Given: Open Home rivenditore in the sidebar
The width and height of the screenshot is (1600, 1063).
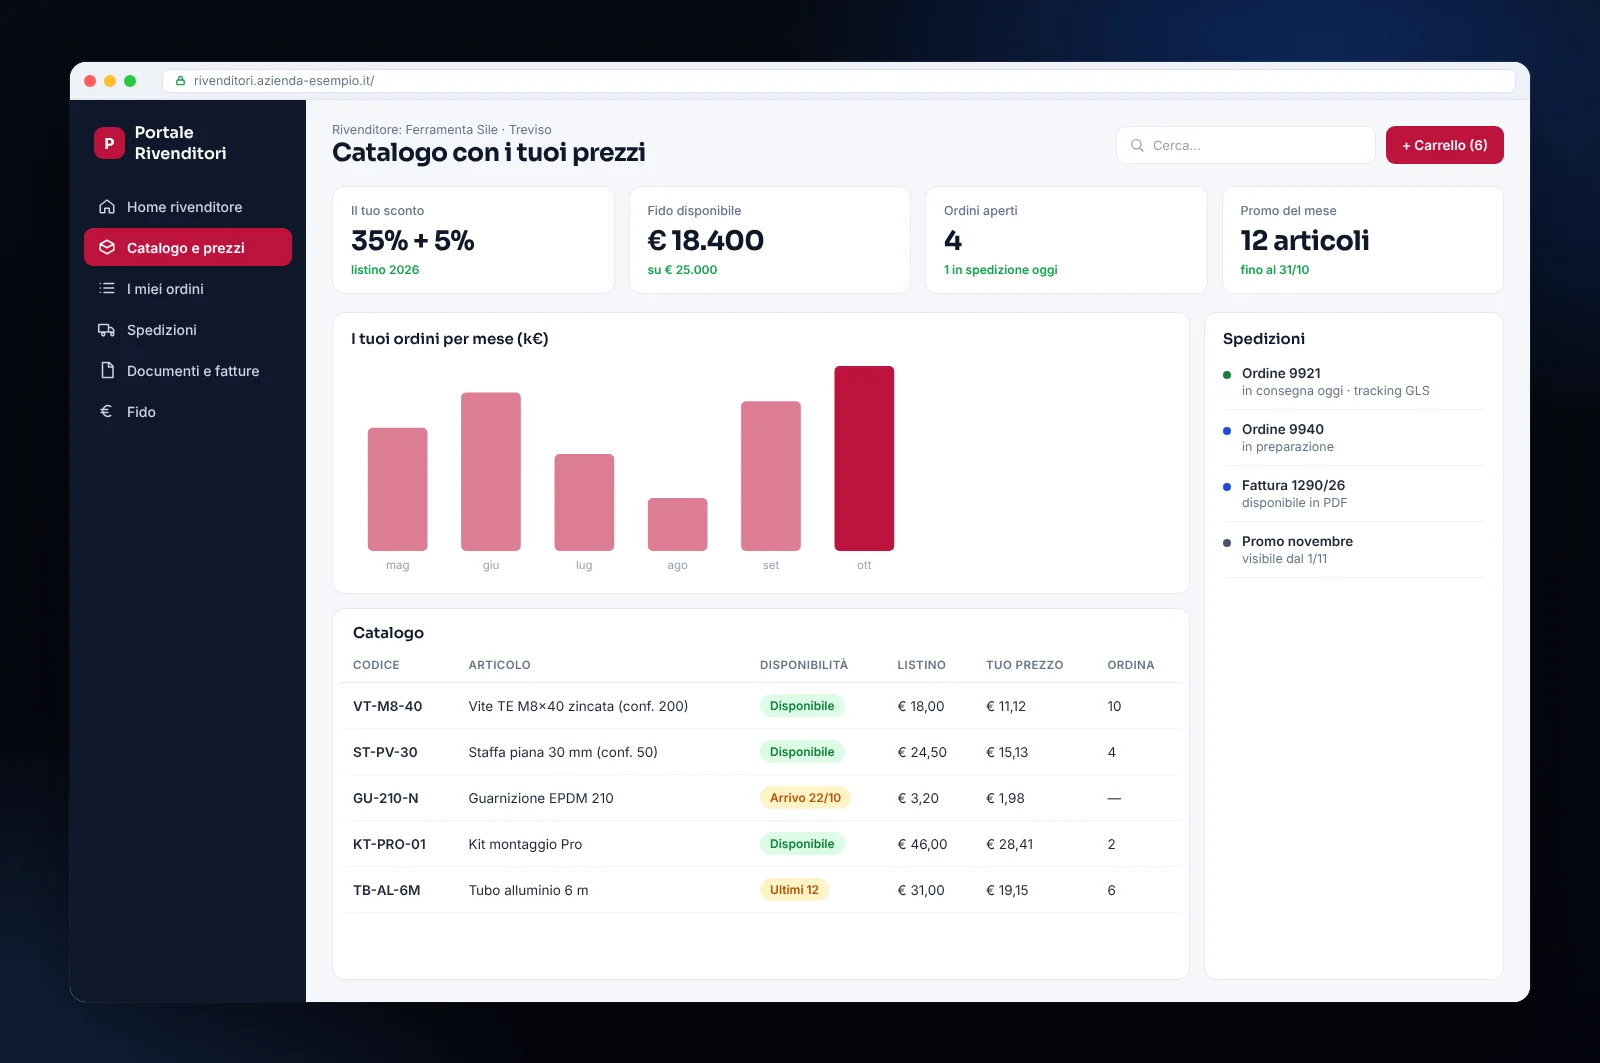Looking at the screenshot, I should pos(188,207).
